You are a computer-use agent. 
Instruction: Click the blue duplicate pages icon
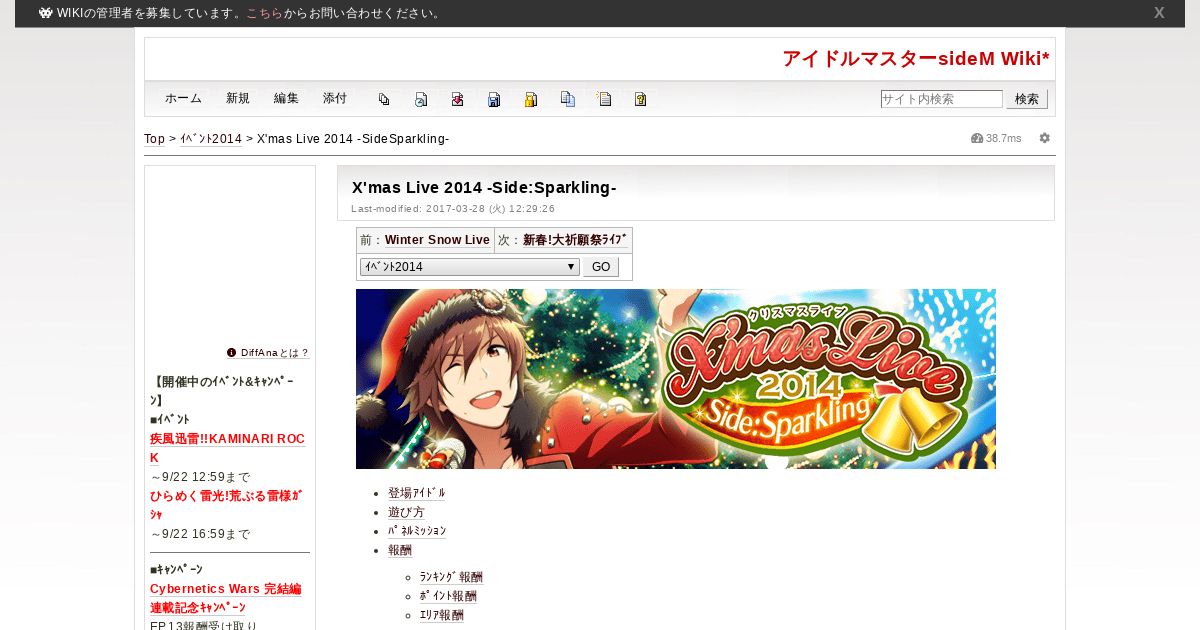(568, 99)
